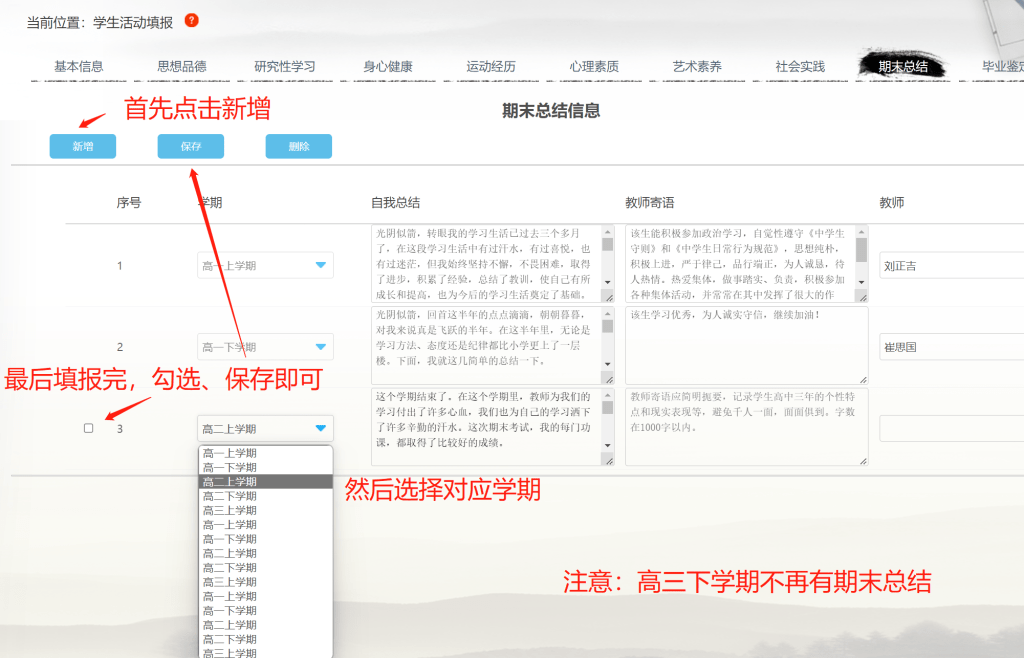Click the blue arrow on row 2 学期 dropdown
This screenshot has width=1024, height=658.
[320, 347]
